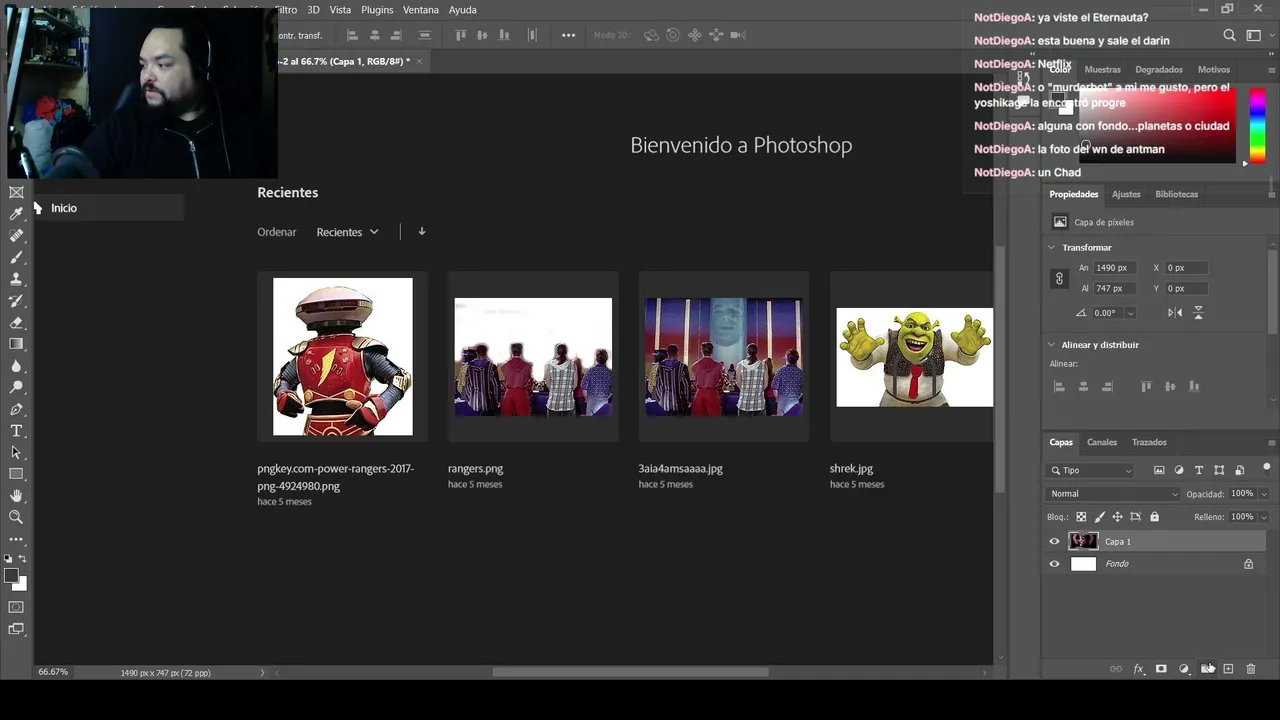
Task: Open the layer filter Tipo dropdown
Action: tap(1091, 470)
